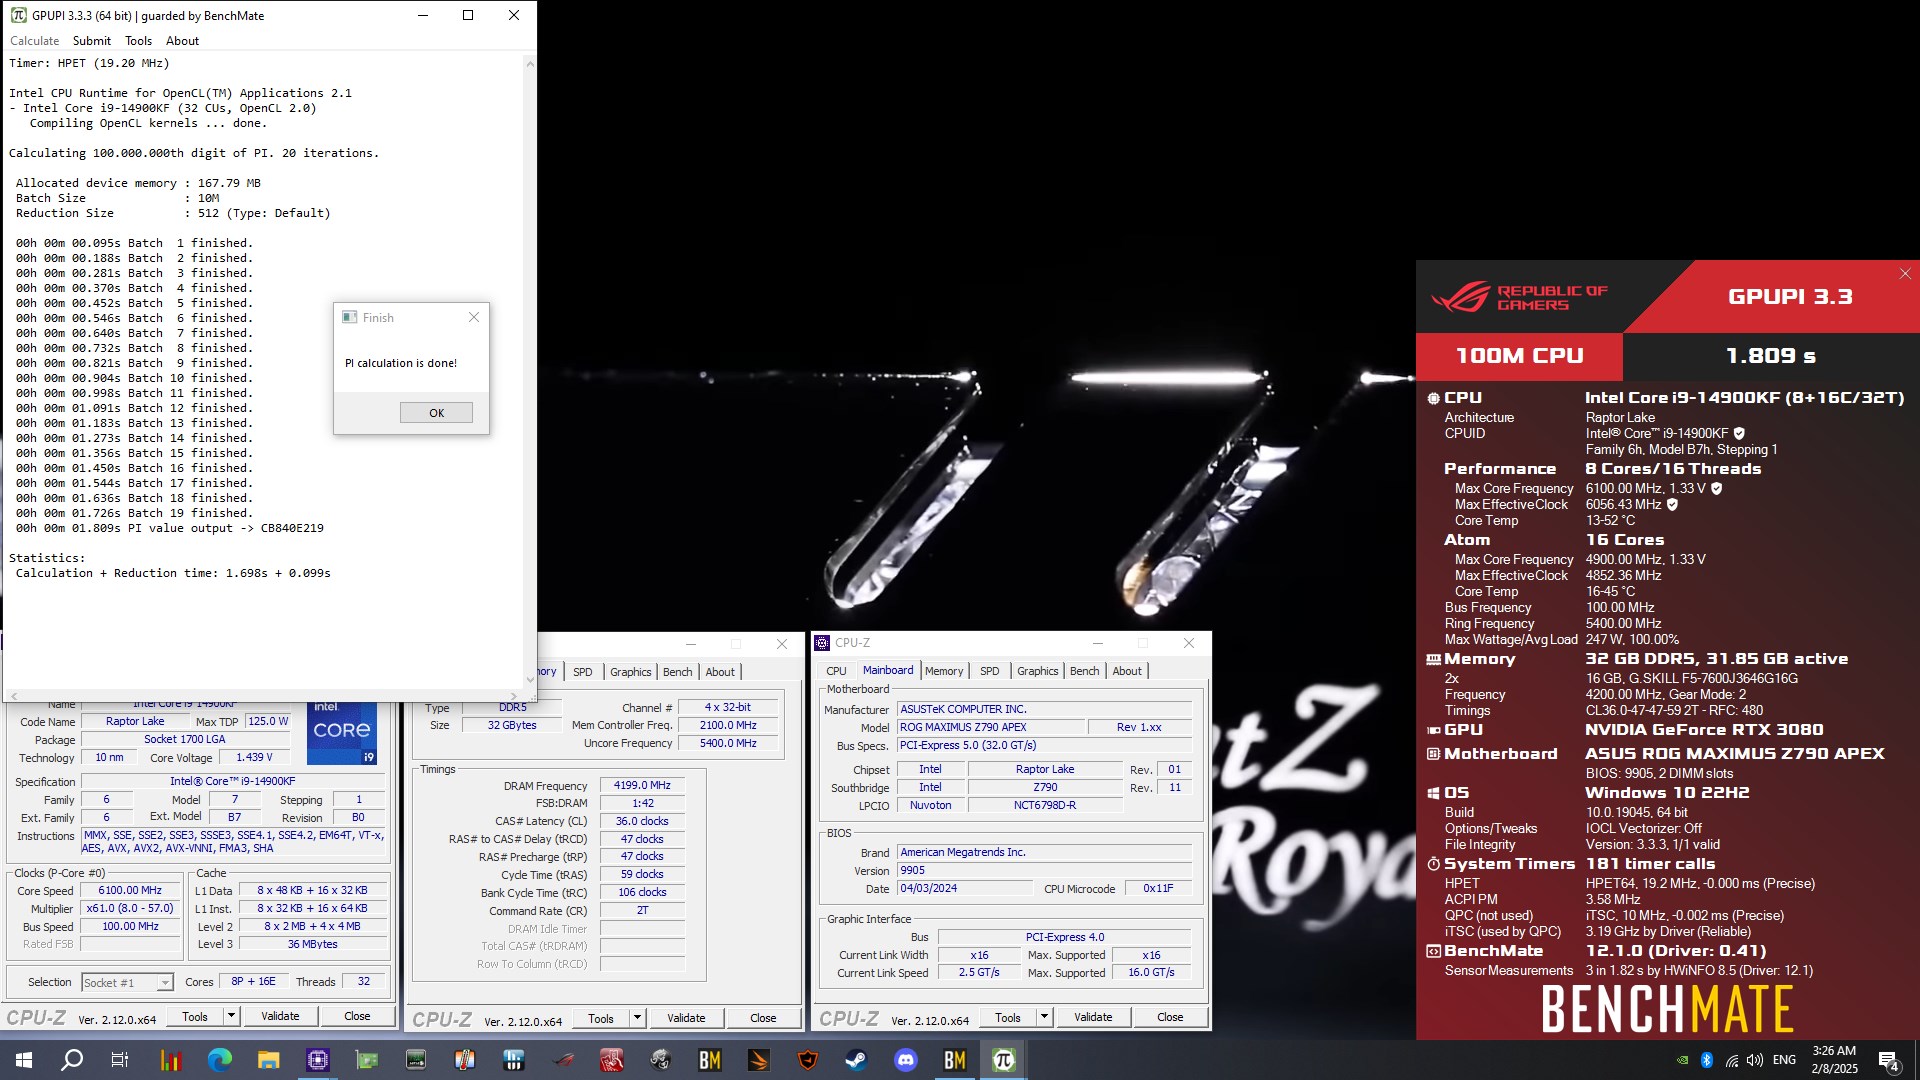Viewport: 1920px width, 1080px height.
Task: Click Close button in memory CPU-Z window
Action: (763, 1018)
